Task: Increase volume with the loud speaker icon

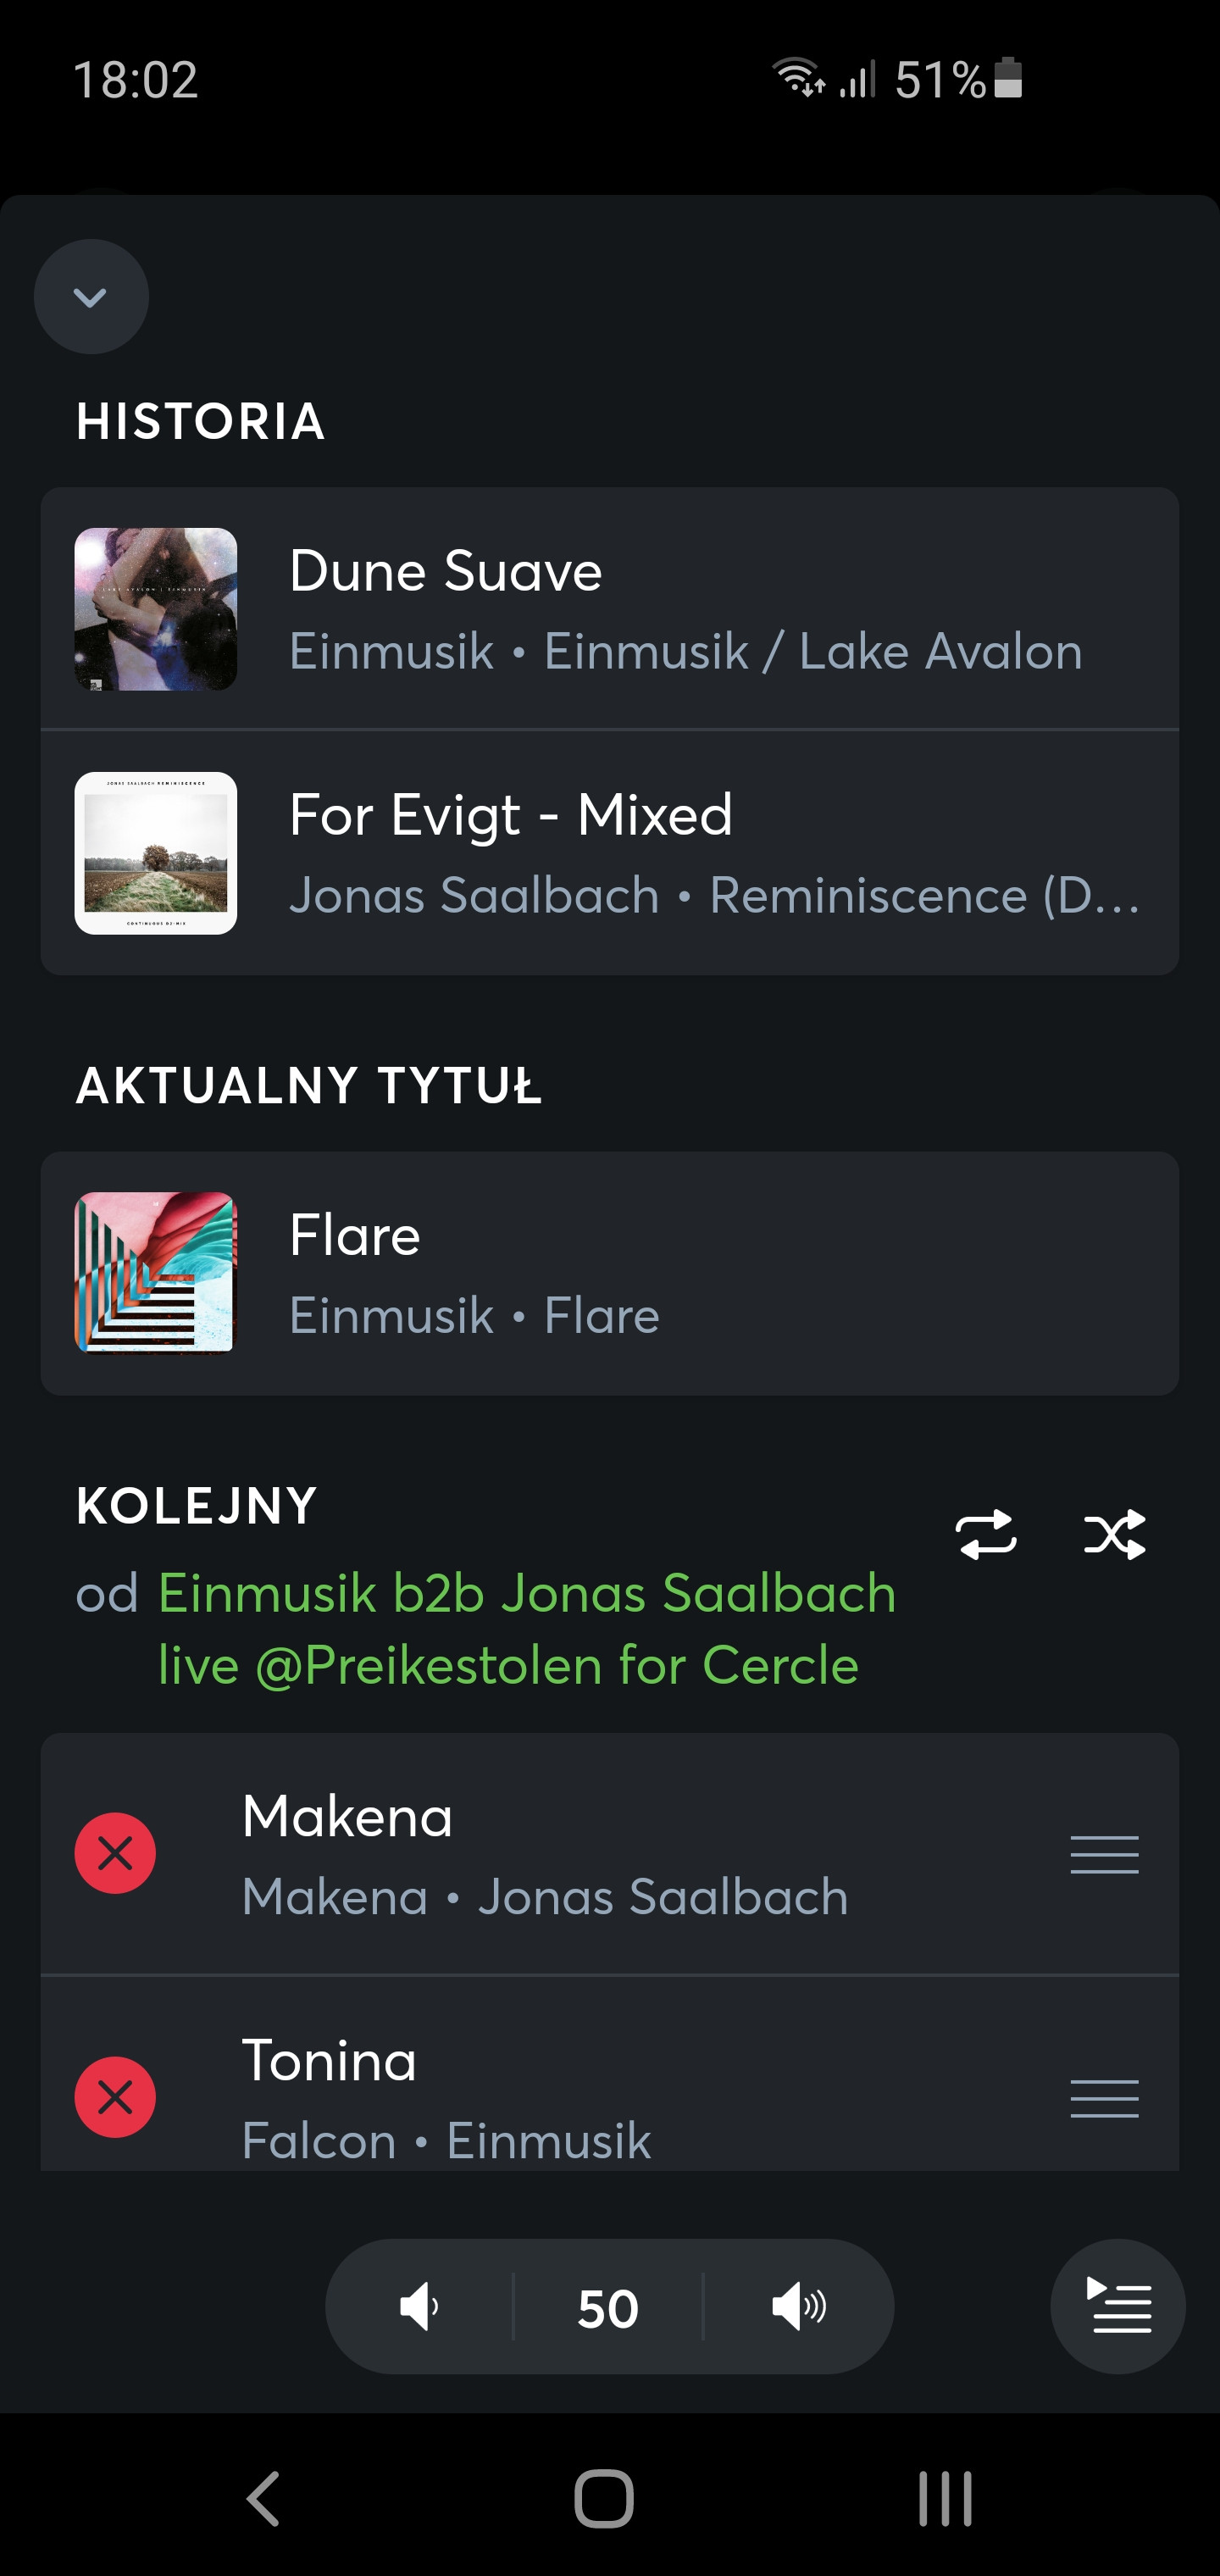Action: coord(798,2307)
